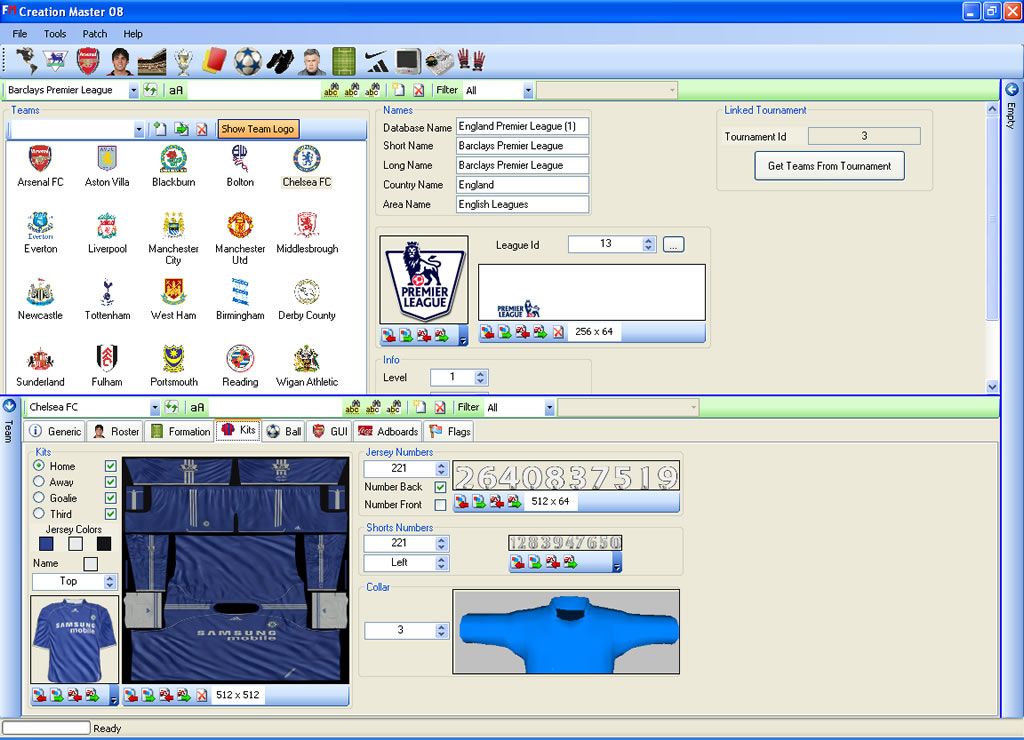Open the stadium editor icon

tap(152, 61)
